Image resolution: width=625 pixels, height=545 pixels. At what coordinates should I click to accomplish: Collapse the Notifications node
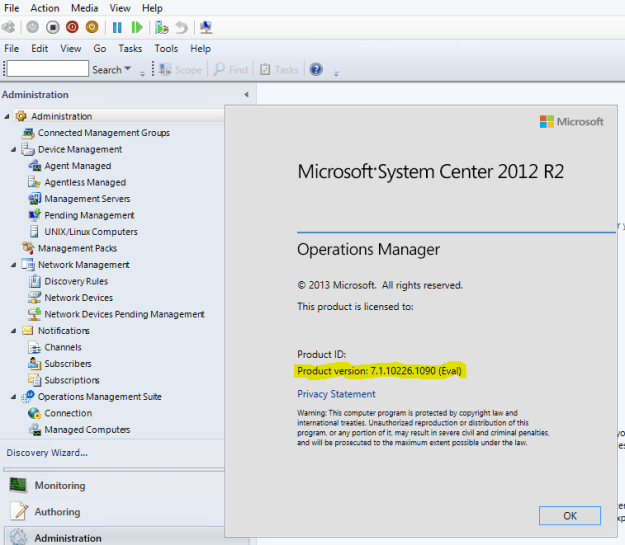[14, 331]
